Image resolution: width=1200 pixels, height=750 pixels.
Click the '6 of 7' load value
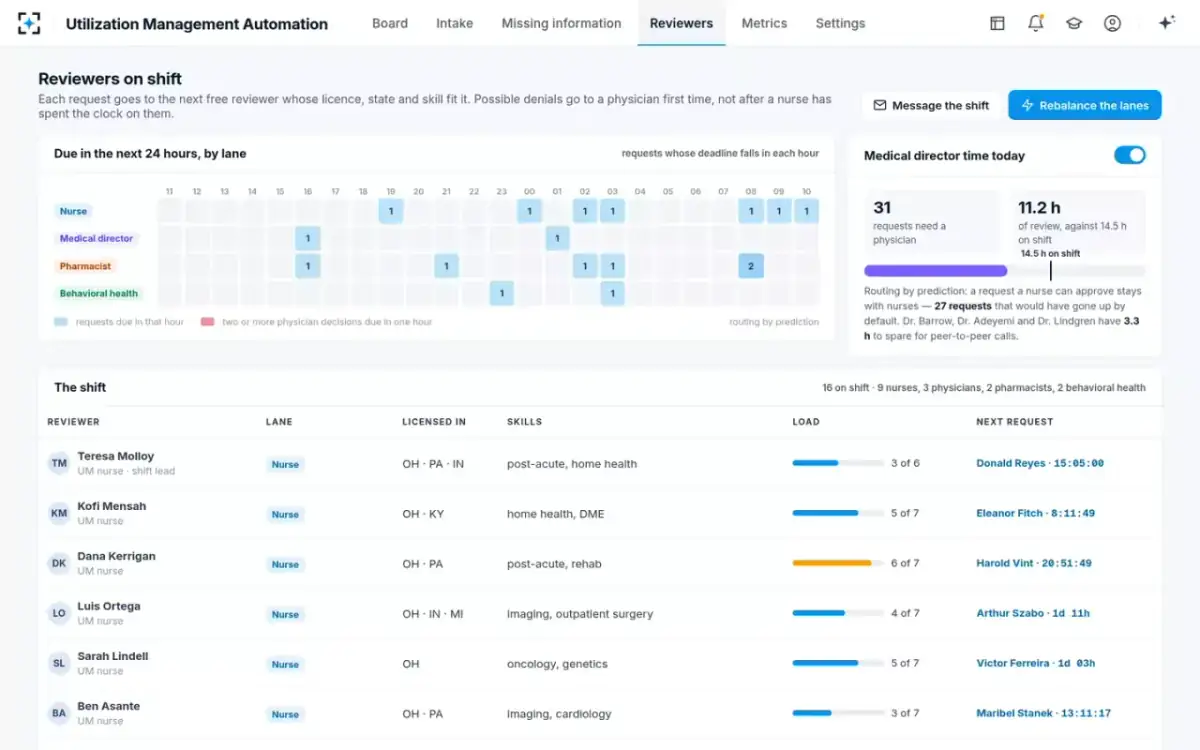(905, 563)
